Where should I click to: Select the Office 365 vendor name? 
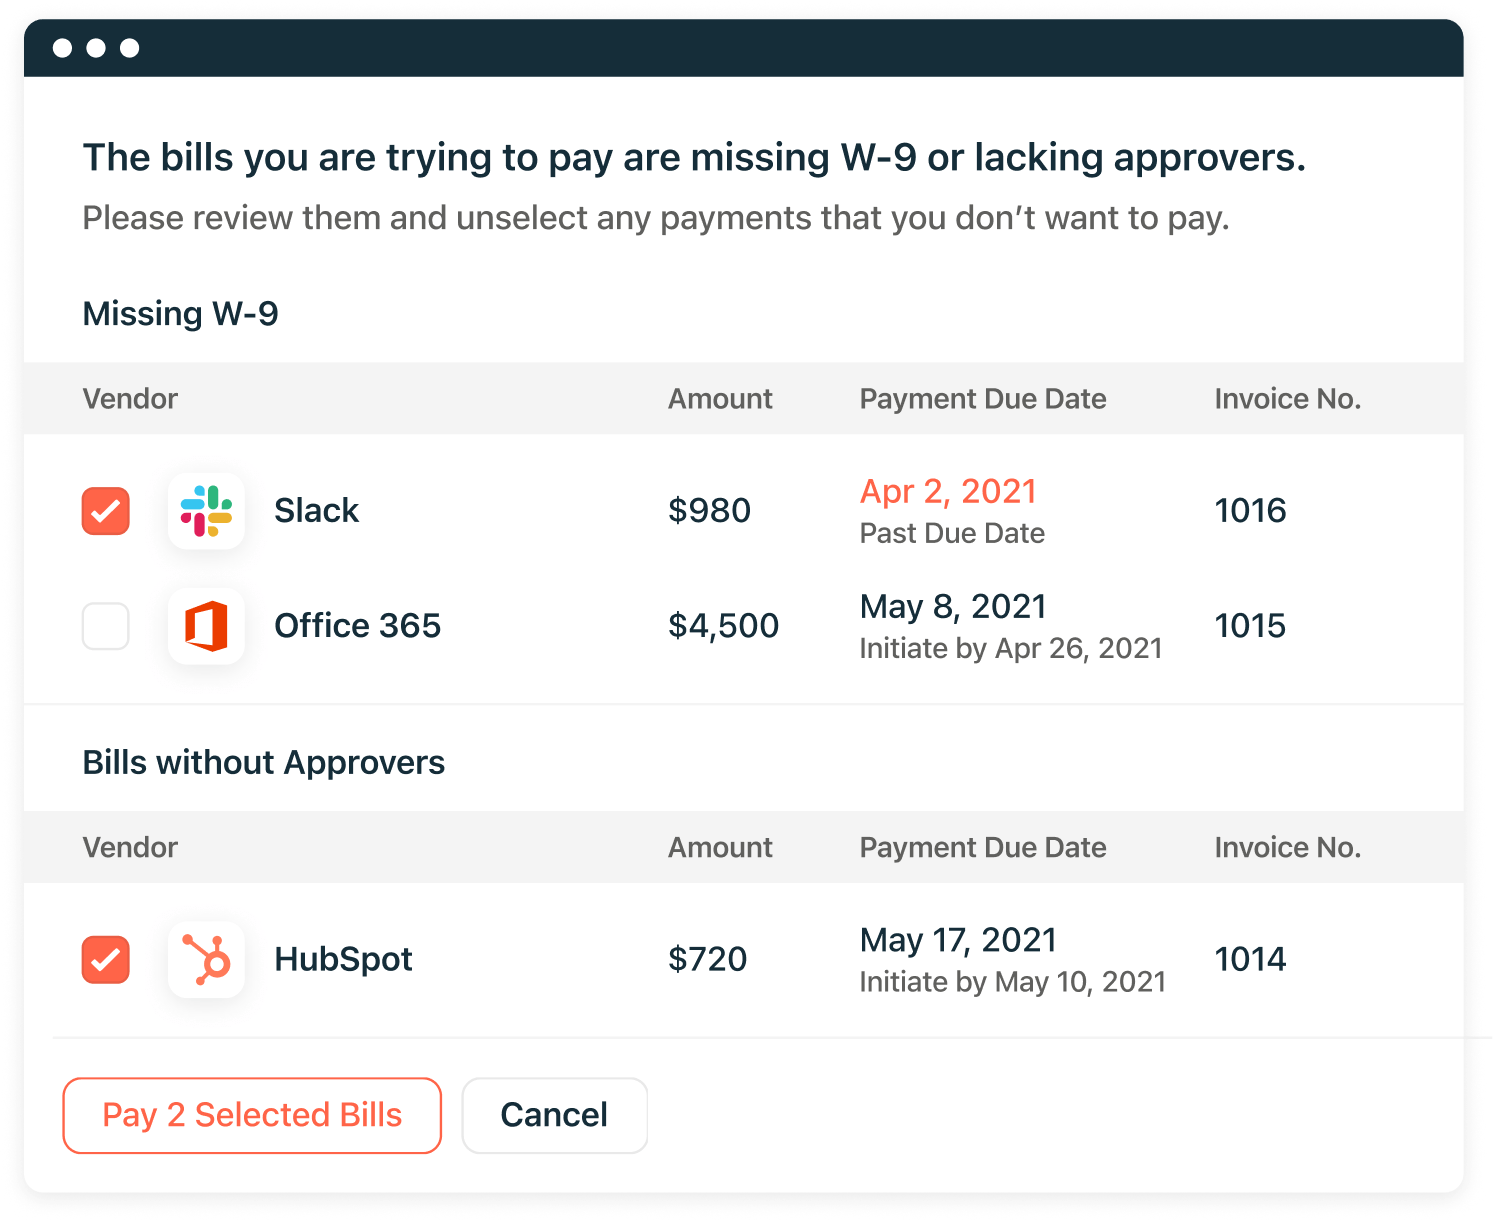(x=357, y=626)
